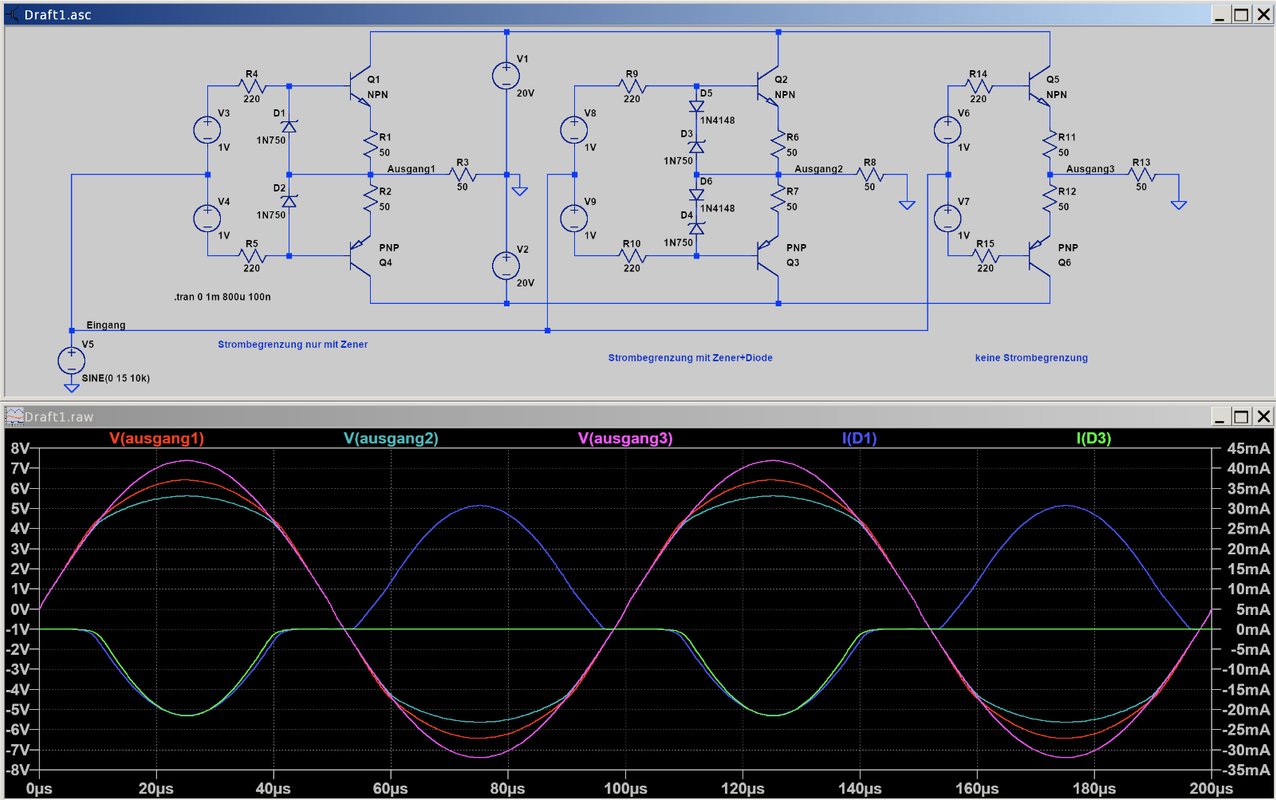Select the Q3 PNP transistor symbol

(767, 256)
